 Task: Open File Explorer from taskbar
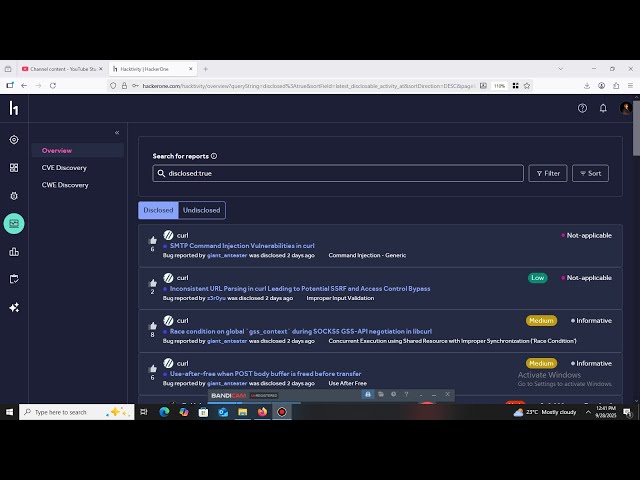tap(242, 412)
